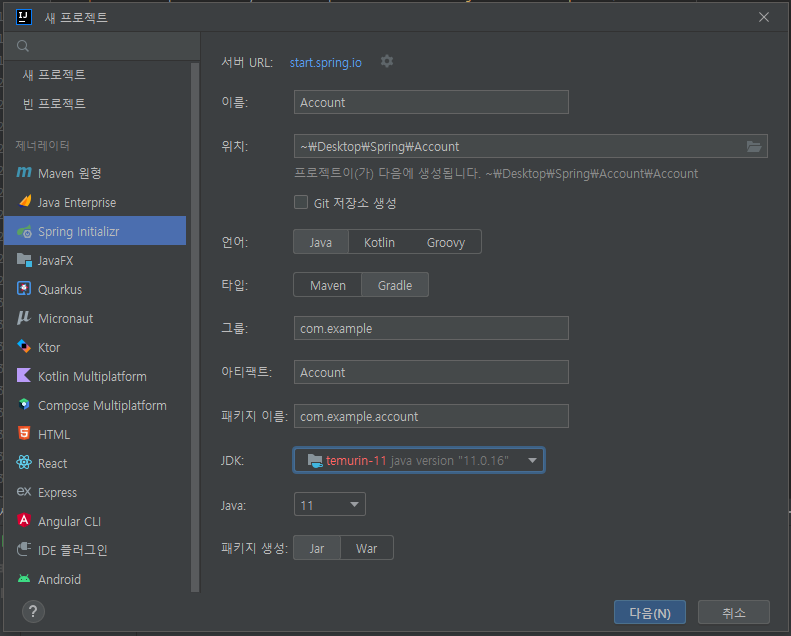
Task: Click the package name field
Action: coord(431,416)
